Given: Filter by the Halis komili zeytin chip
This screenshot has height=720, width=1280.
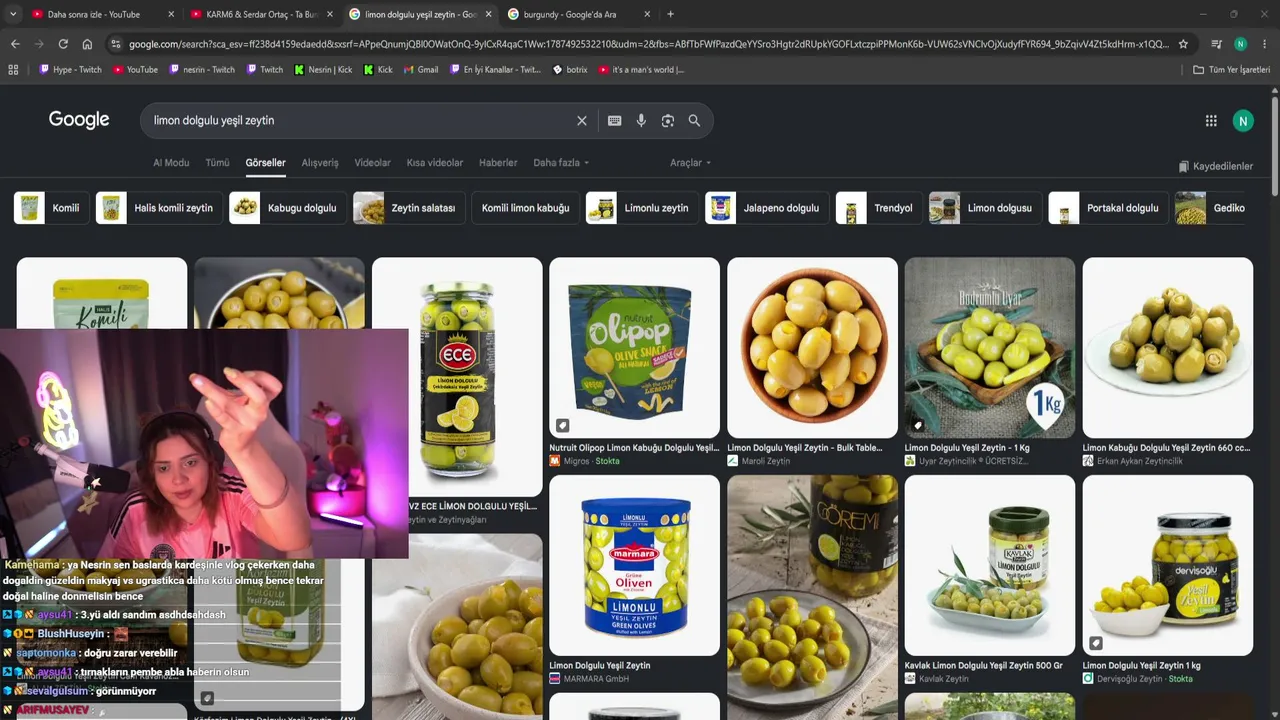Looking at the screenshot, I should (159, 208).
